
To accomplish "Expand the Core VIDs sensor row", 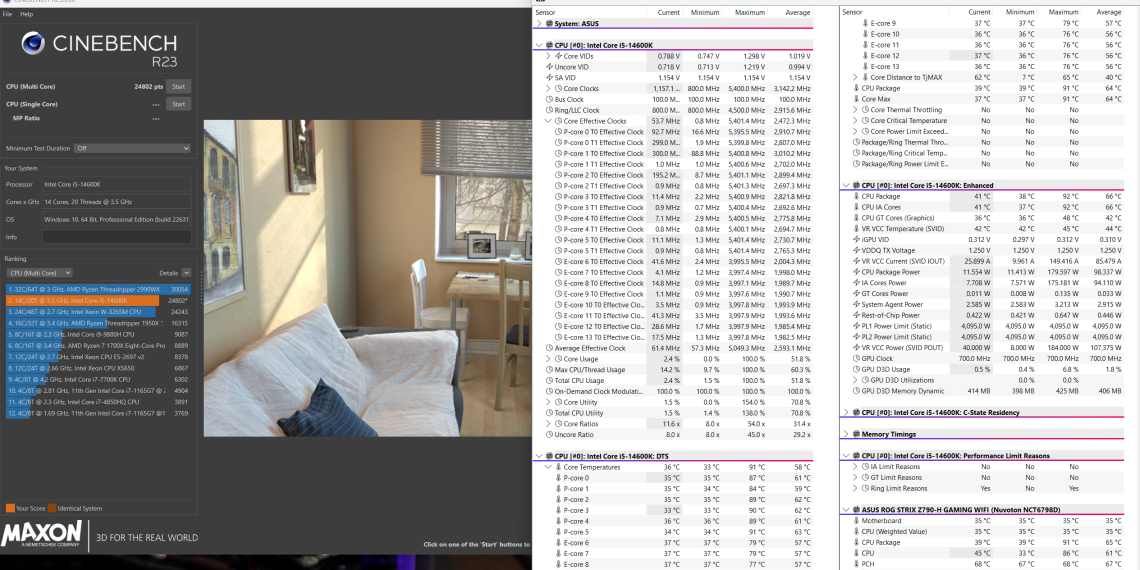I will [549, 56].
